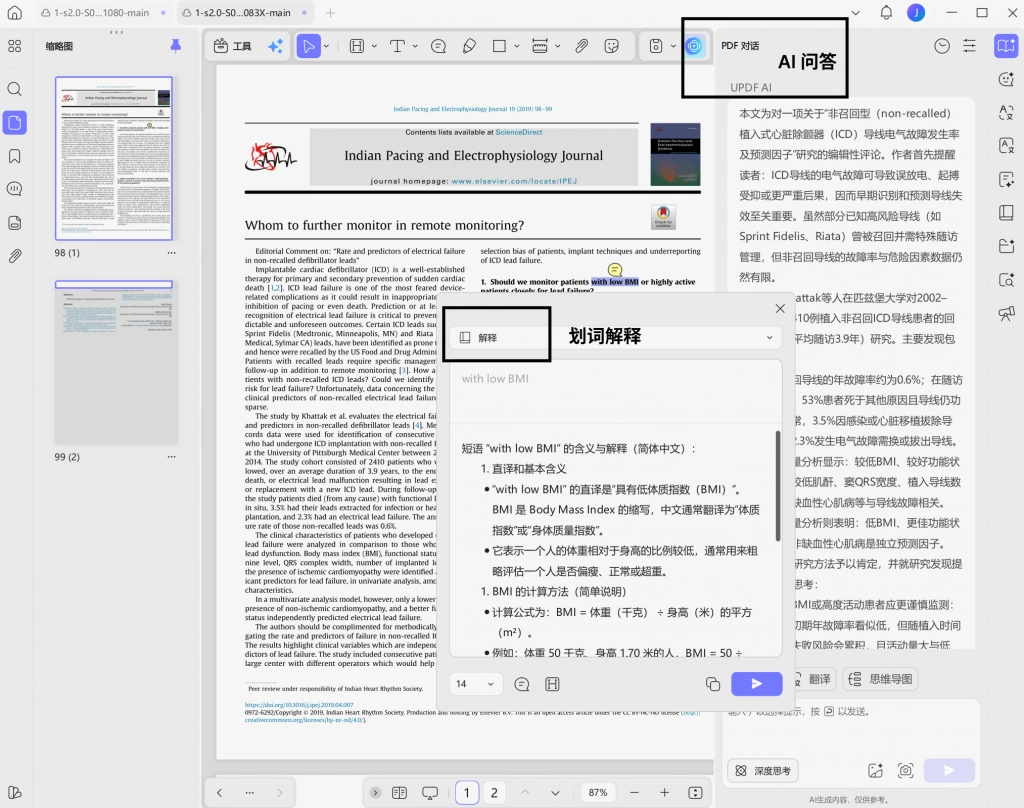Open the 工具 tools menu
1024x808 pixels.
click(x=233, y=46)
